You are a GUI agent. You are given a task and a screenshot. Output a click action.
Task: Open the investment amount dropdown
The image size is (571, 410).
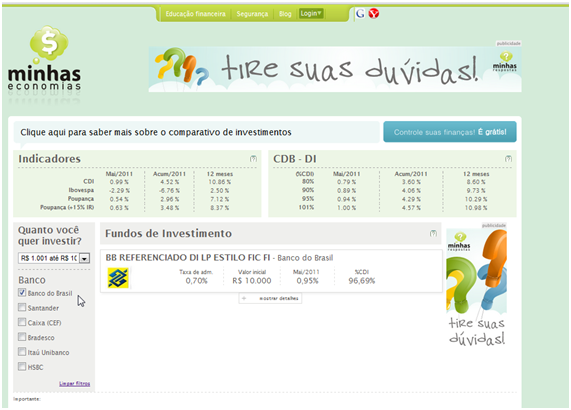coord(84,258)
